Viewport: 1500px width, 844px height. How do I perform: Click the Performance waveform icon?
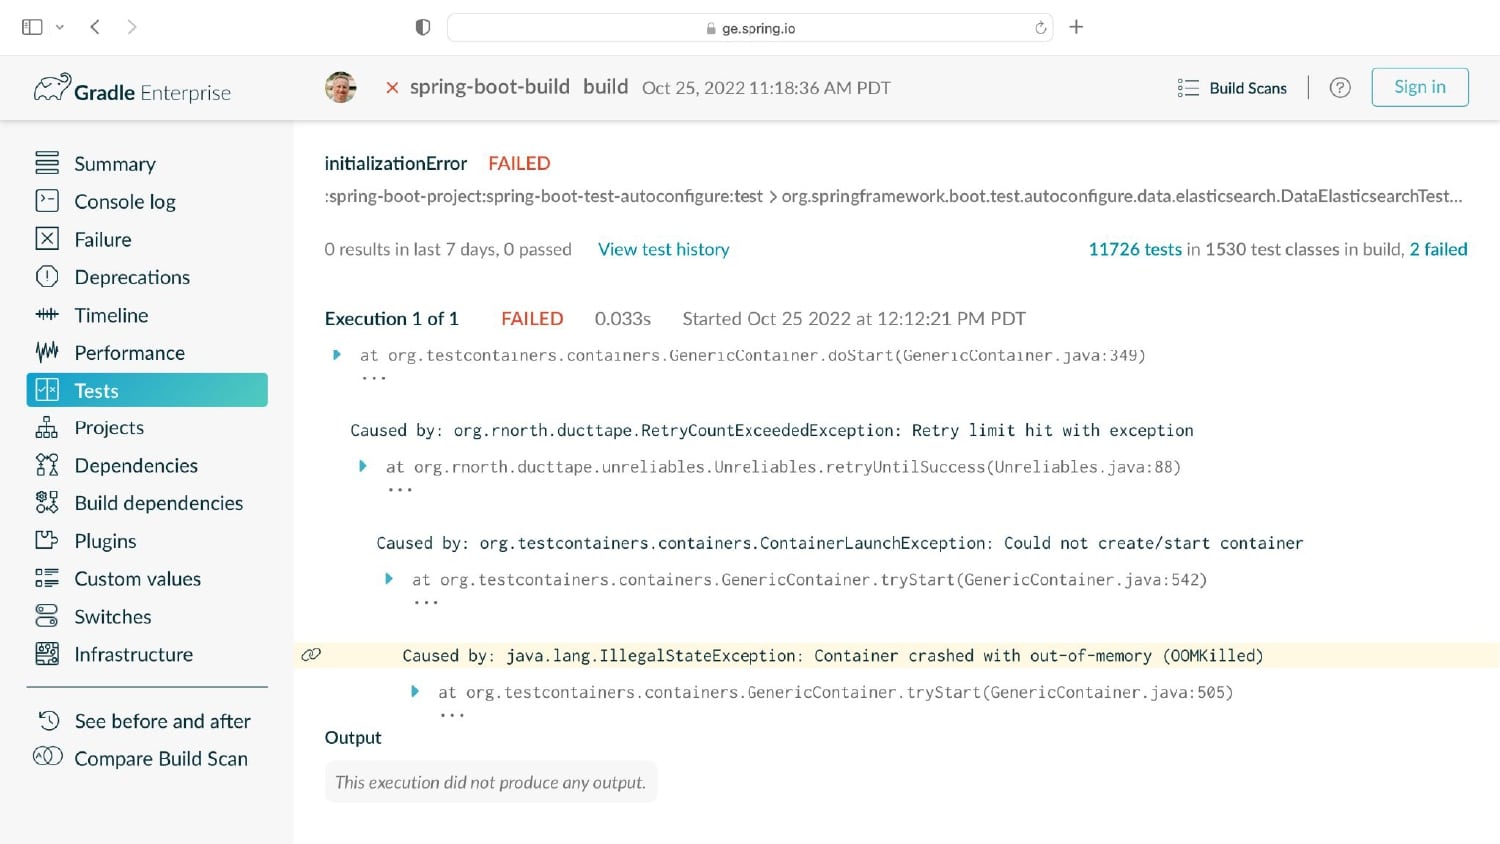pos(47,352)
